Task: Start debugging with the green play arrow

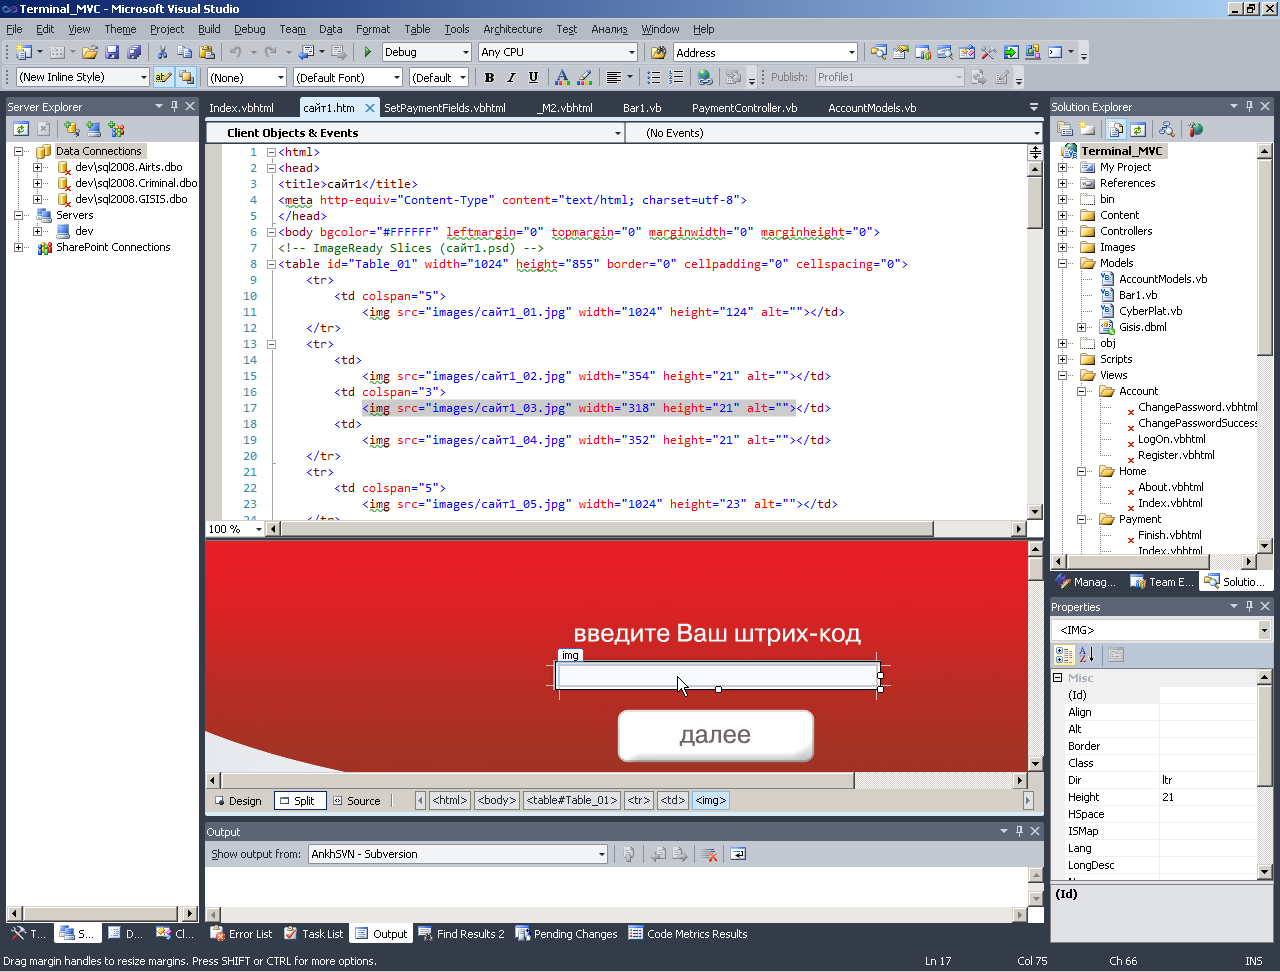Action: pyautogui.click(x=368, y=52)
